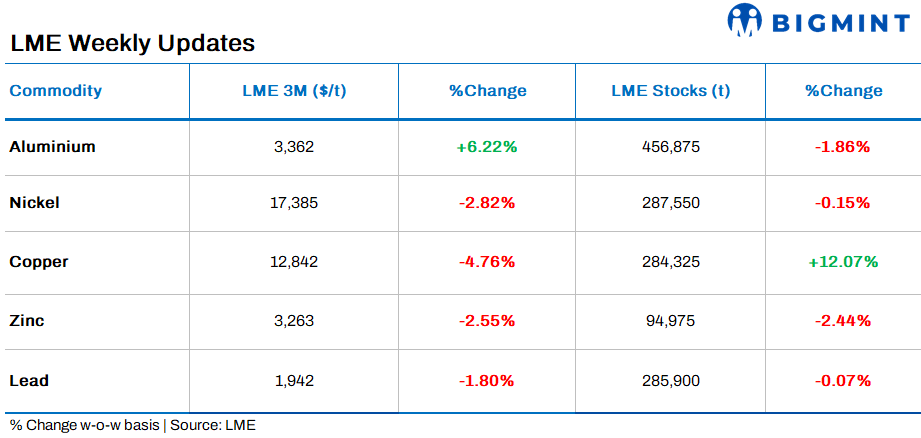Click Lead's 285,900 stocks value
The width and height of the screenshot is (921, 438).
670,380
